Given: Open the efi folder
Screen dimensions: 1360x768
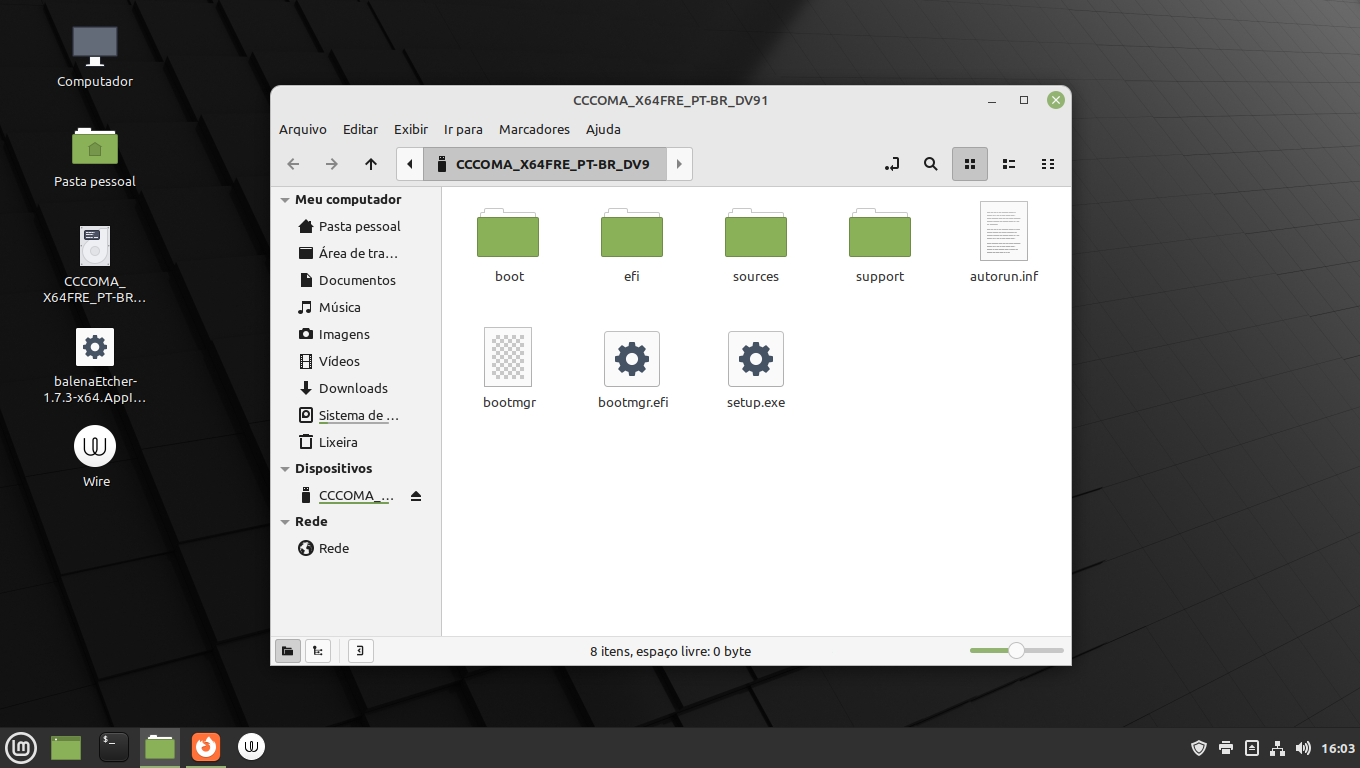Looking at the screenshot, I should click(x=632, y=233).
